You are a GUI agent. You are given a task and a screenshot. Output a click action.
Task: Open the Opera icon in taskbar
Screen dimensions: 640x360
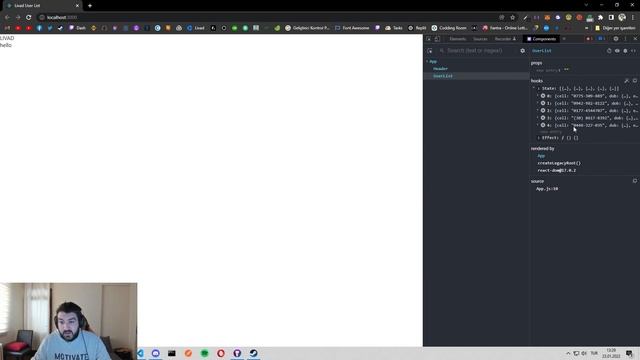pyautogui.click(x=221, y=353)
